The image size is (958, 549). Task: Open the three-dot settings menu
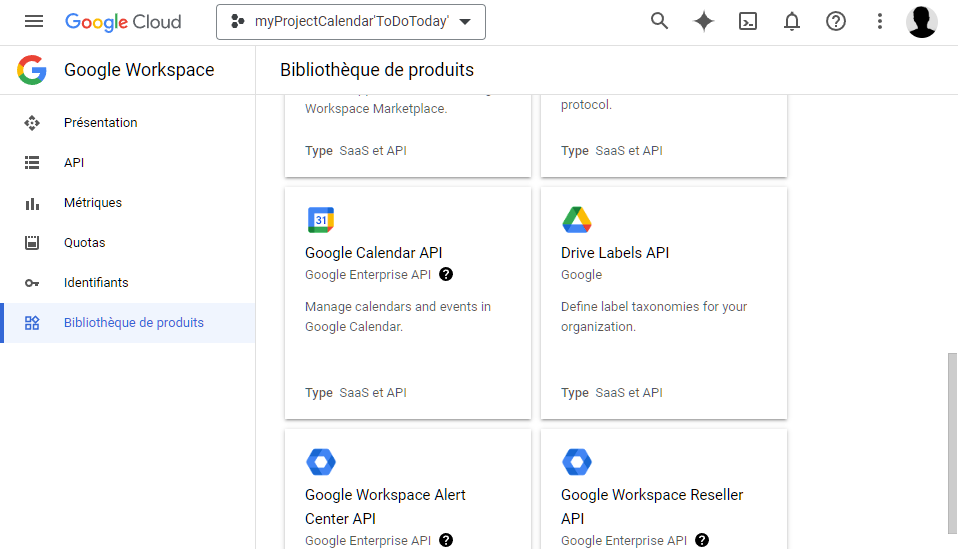[x=880, y=21]
